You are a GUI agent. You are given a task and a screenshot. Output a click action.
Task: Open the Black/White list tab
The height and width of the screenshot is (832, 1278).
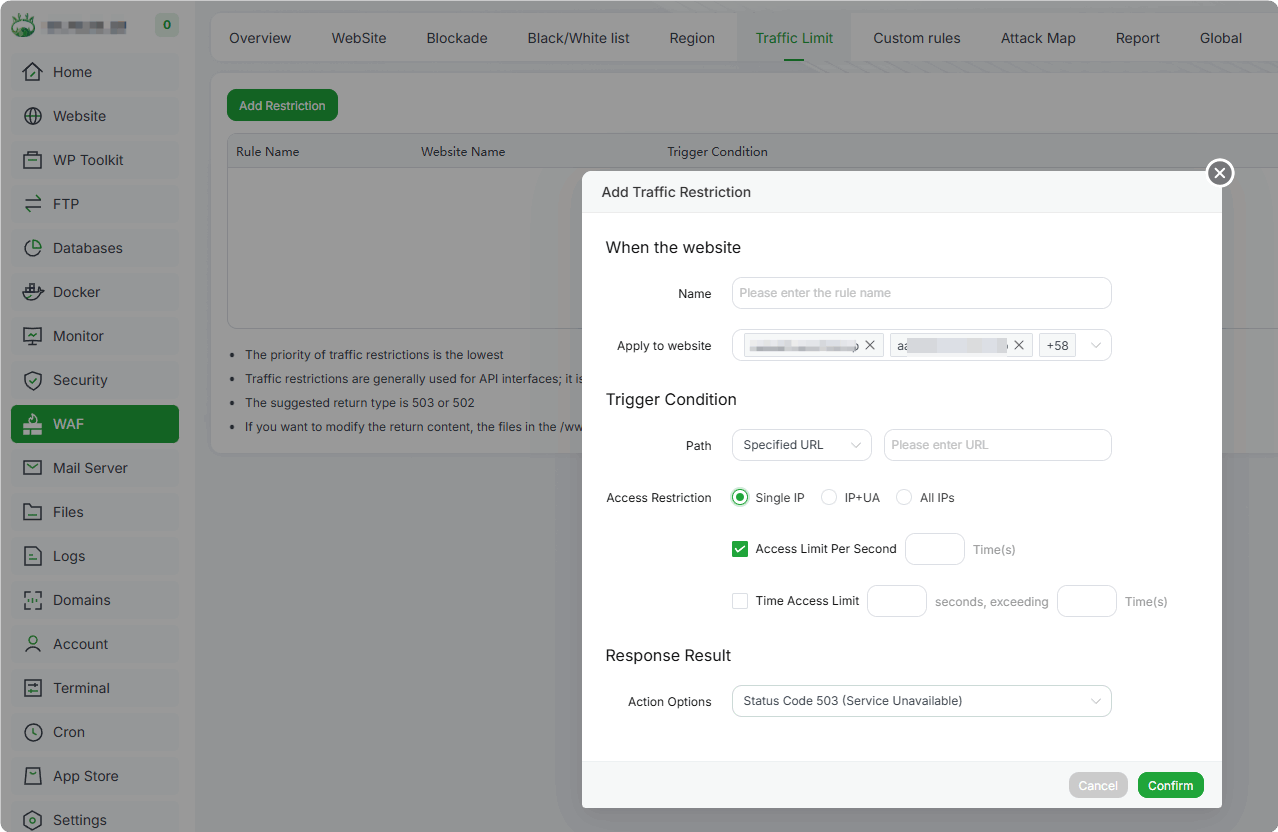coord(578,38)
